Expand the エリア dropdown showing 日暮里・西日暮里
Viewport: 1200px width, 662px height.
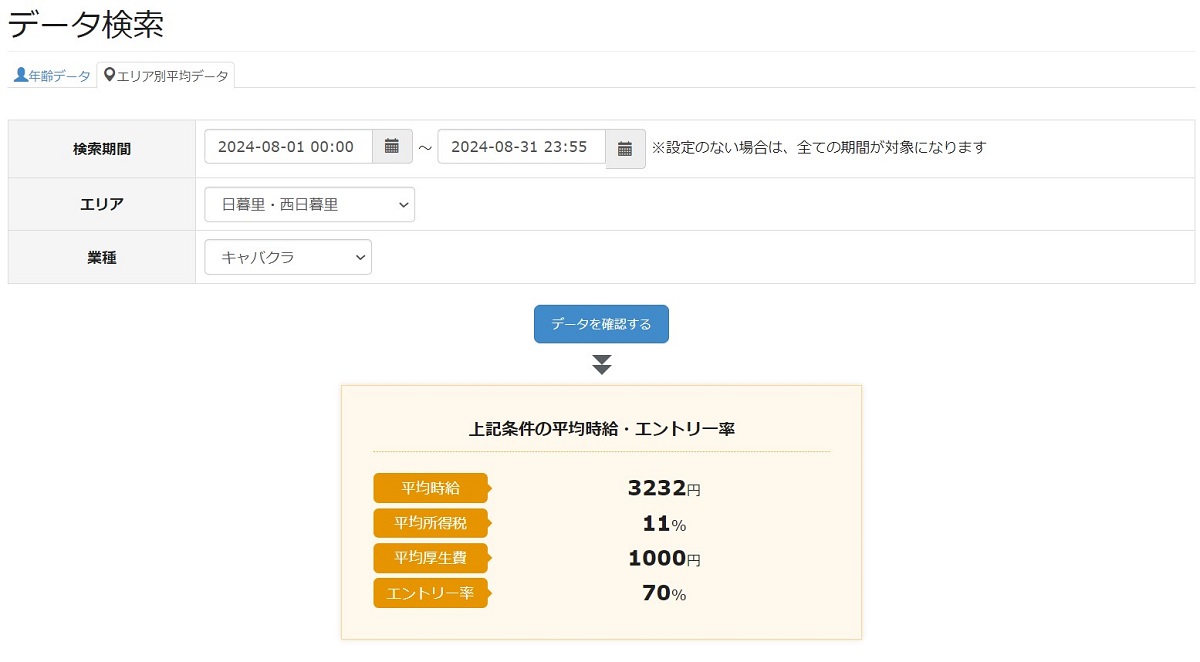pyautogui.click(x=309, y=204)
